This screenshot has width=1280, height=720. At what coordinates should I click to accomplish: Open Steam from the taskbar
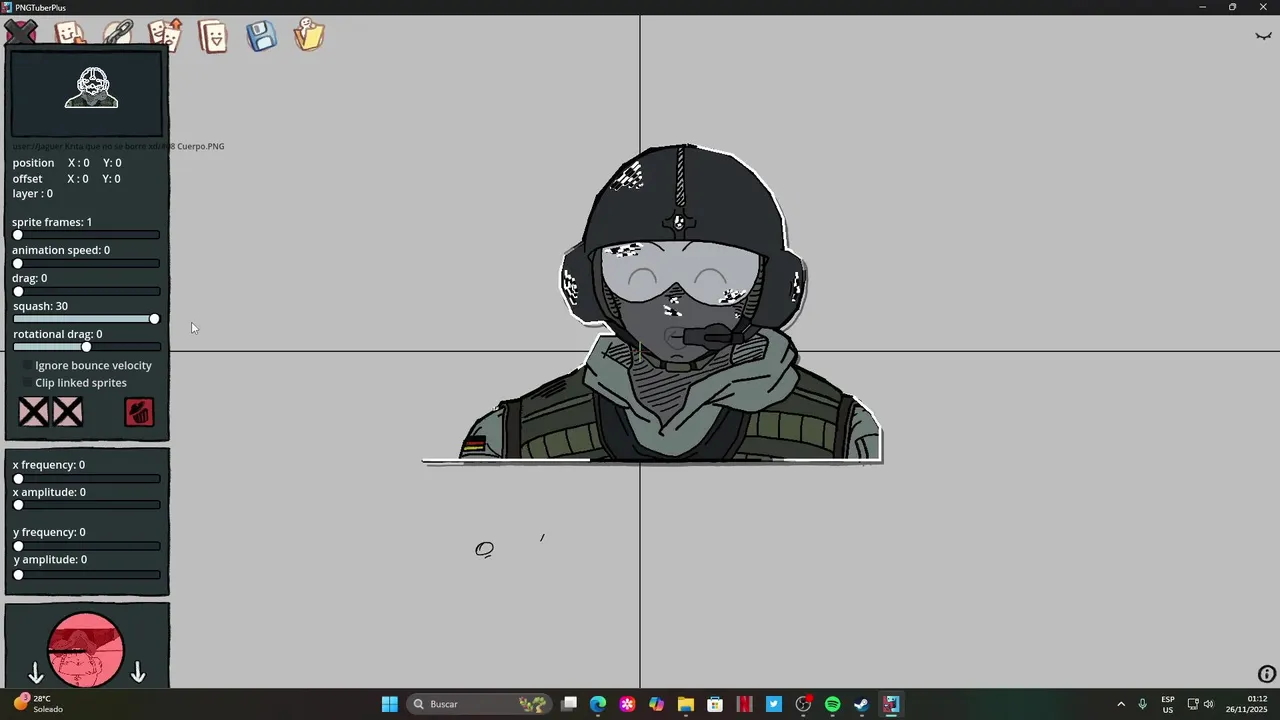[861, 704]
